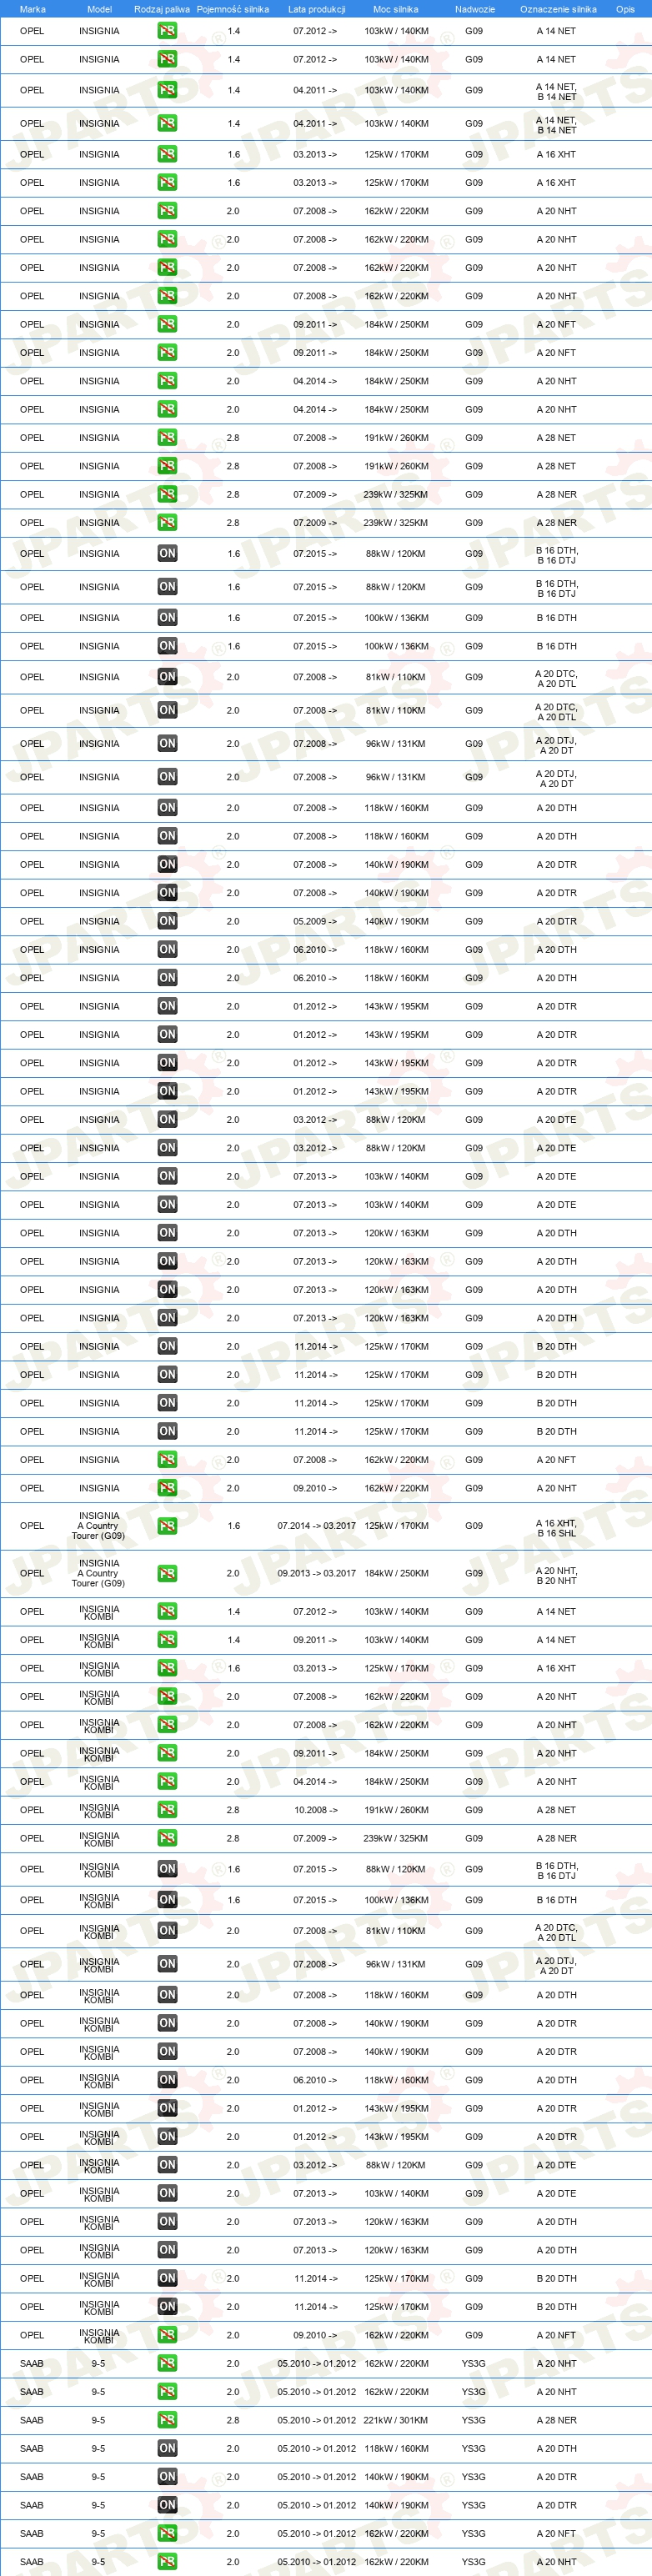Click 06.2010 -> date in the Insignia Kombi row
Image resolution: width=652 pixels, height=2576 pixels.
click(315, 2080)
